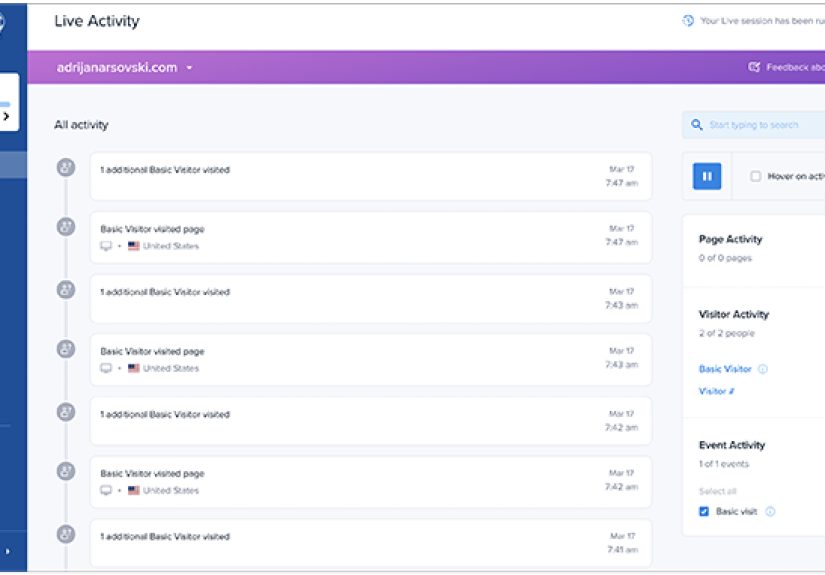Open the 7:43 am additional Basic Visitor entry
The height and width of the screenshot is (575, 825).
[371, 298]
